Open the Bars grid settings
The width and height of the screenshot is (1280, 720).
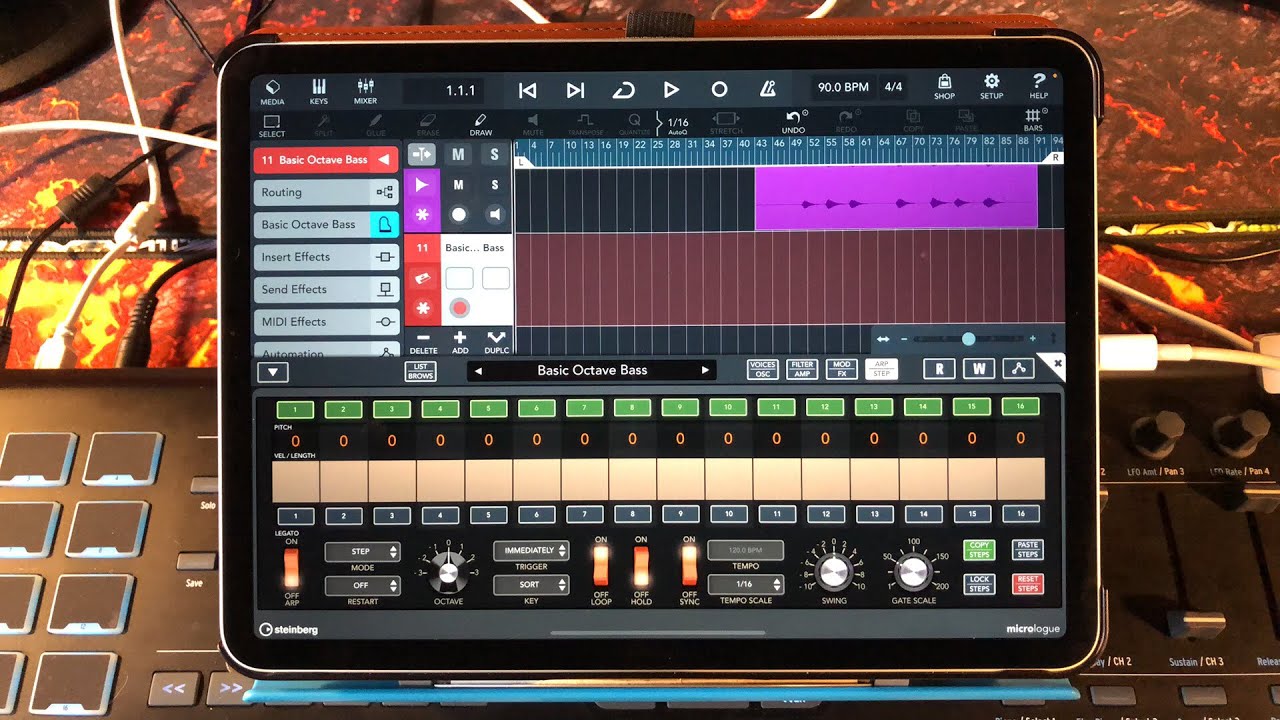pos(1033,122)
